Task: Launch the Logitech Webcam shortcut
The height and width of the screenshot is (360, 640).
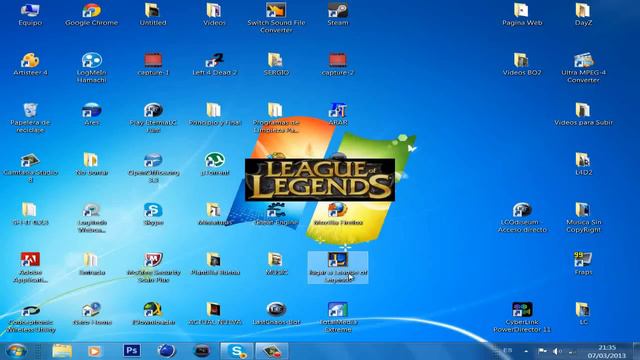Action: 91,218
